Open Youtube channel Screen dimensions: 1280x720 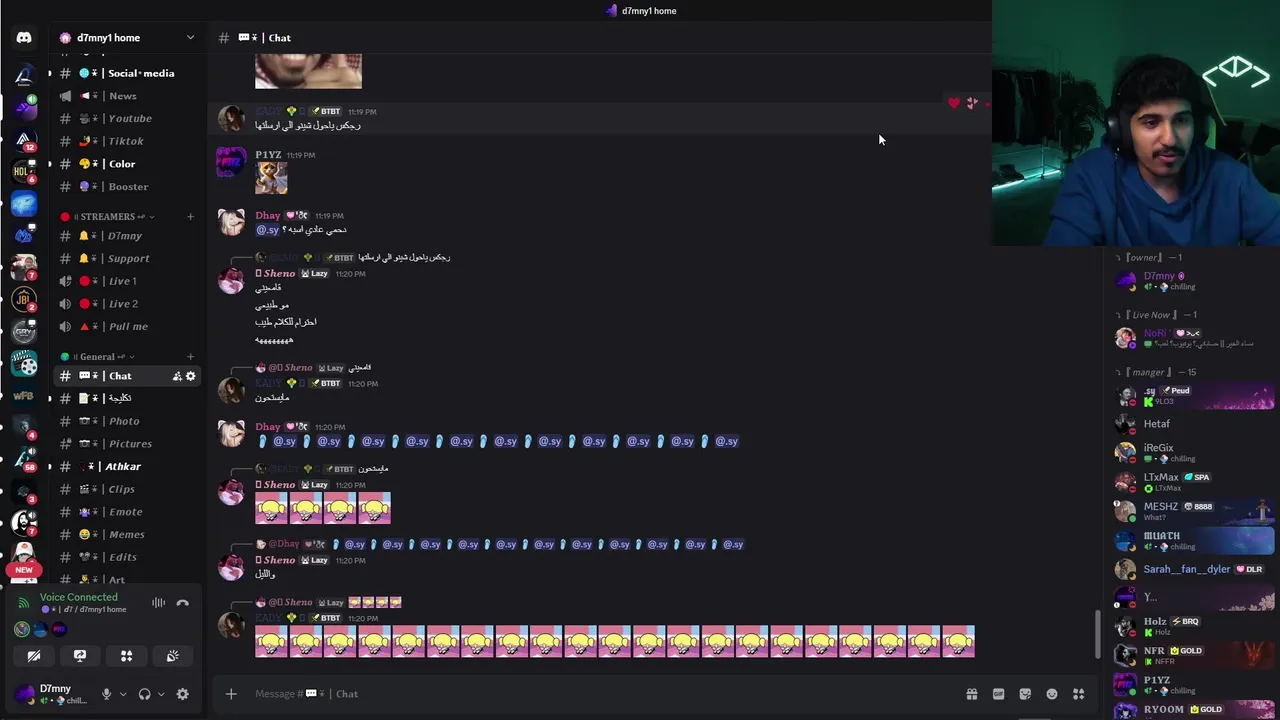tap(128, 118)
